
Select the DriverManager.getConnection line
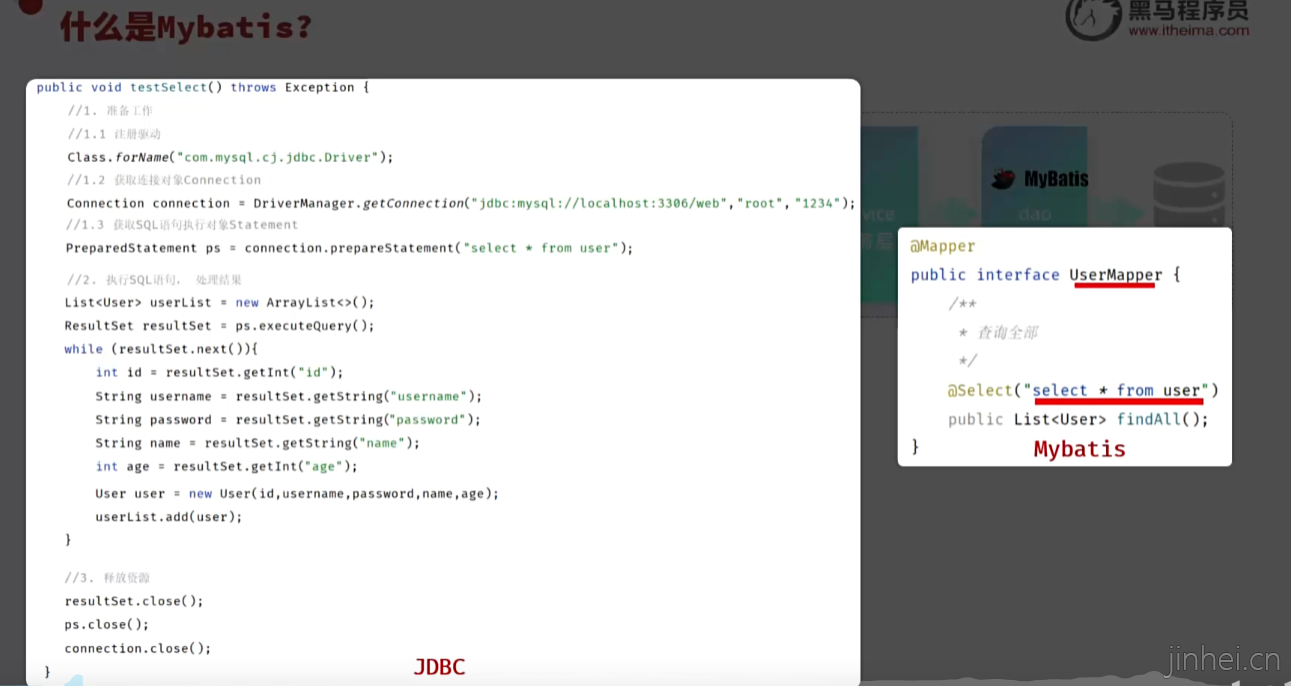[x=461, y=203]
